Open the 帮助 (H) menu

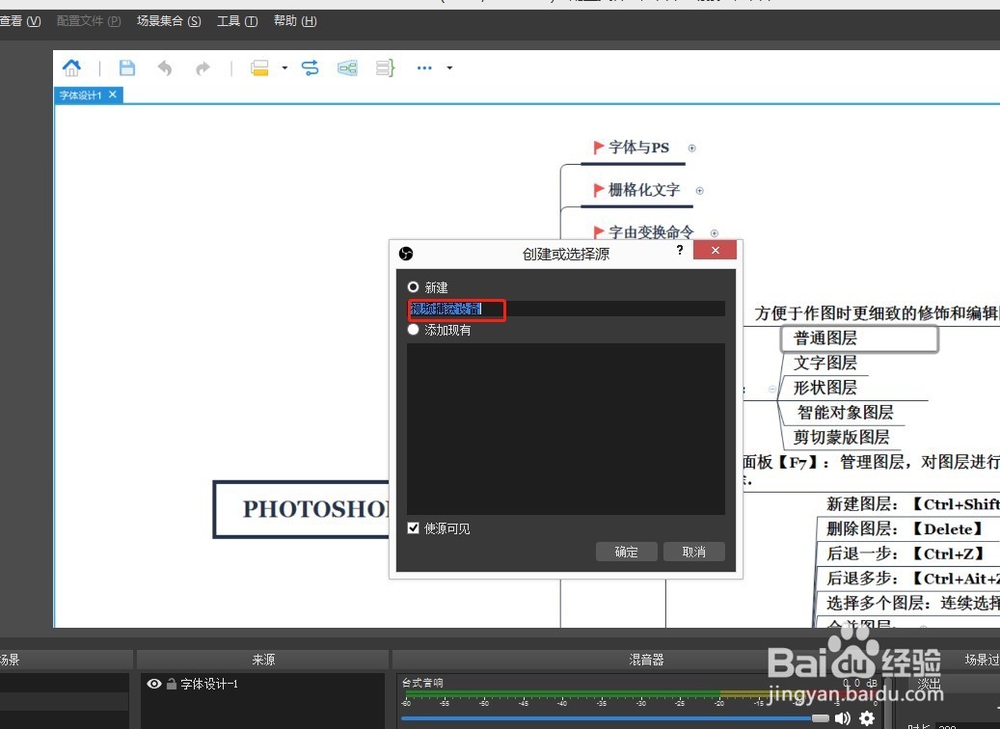click(295, 21)
